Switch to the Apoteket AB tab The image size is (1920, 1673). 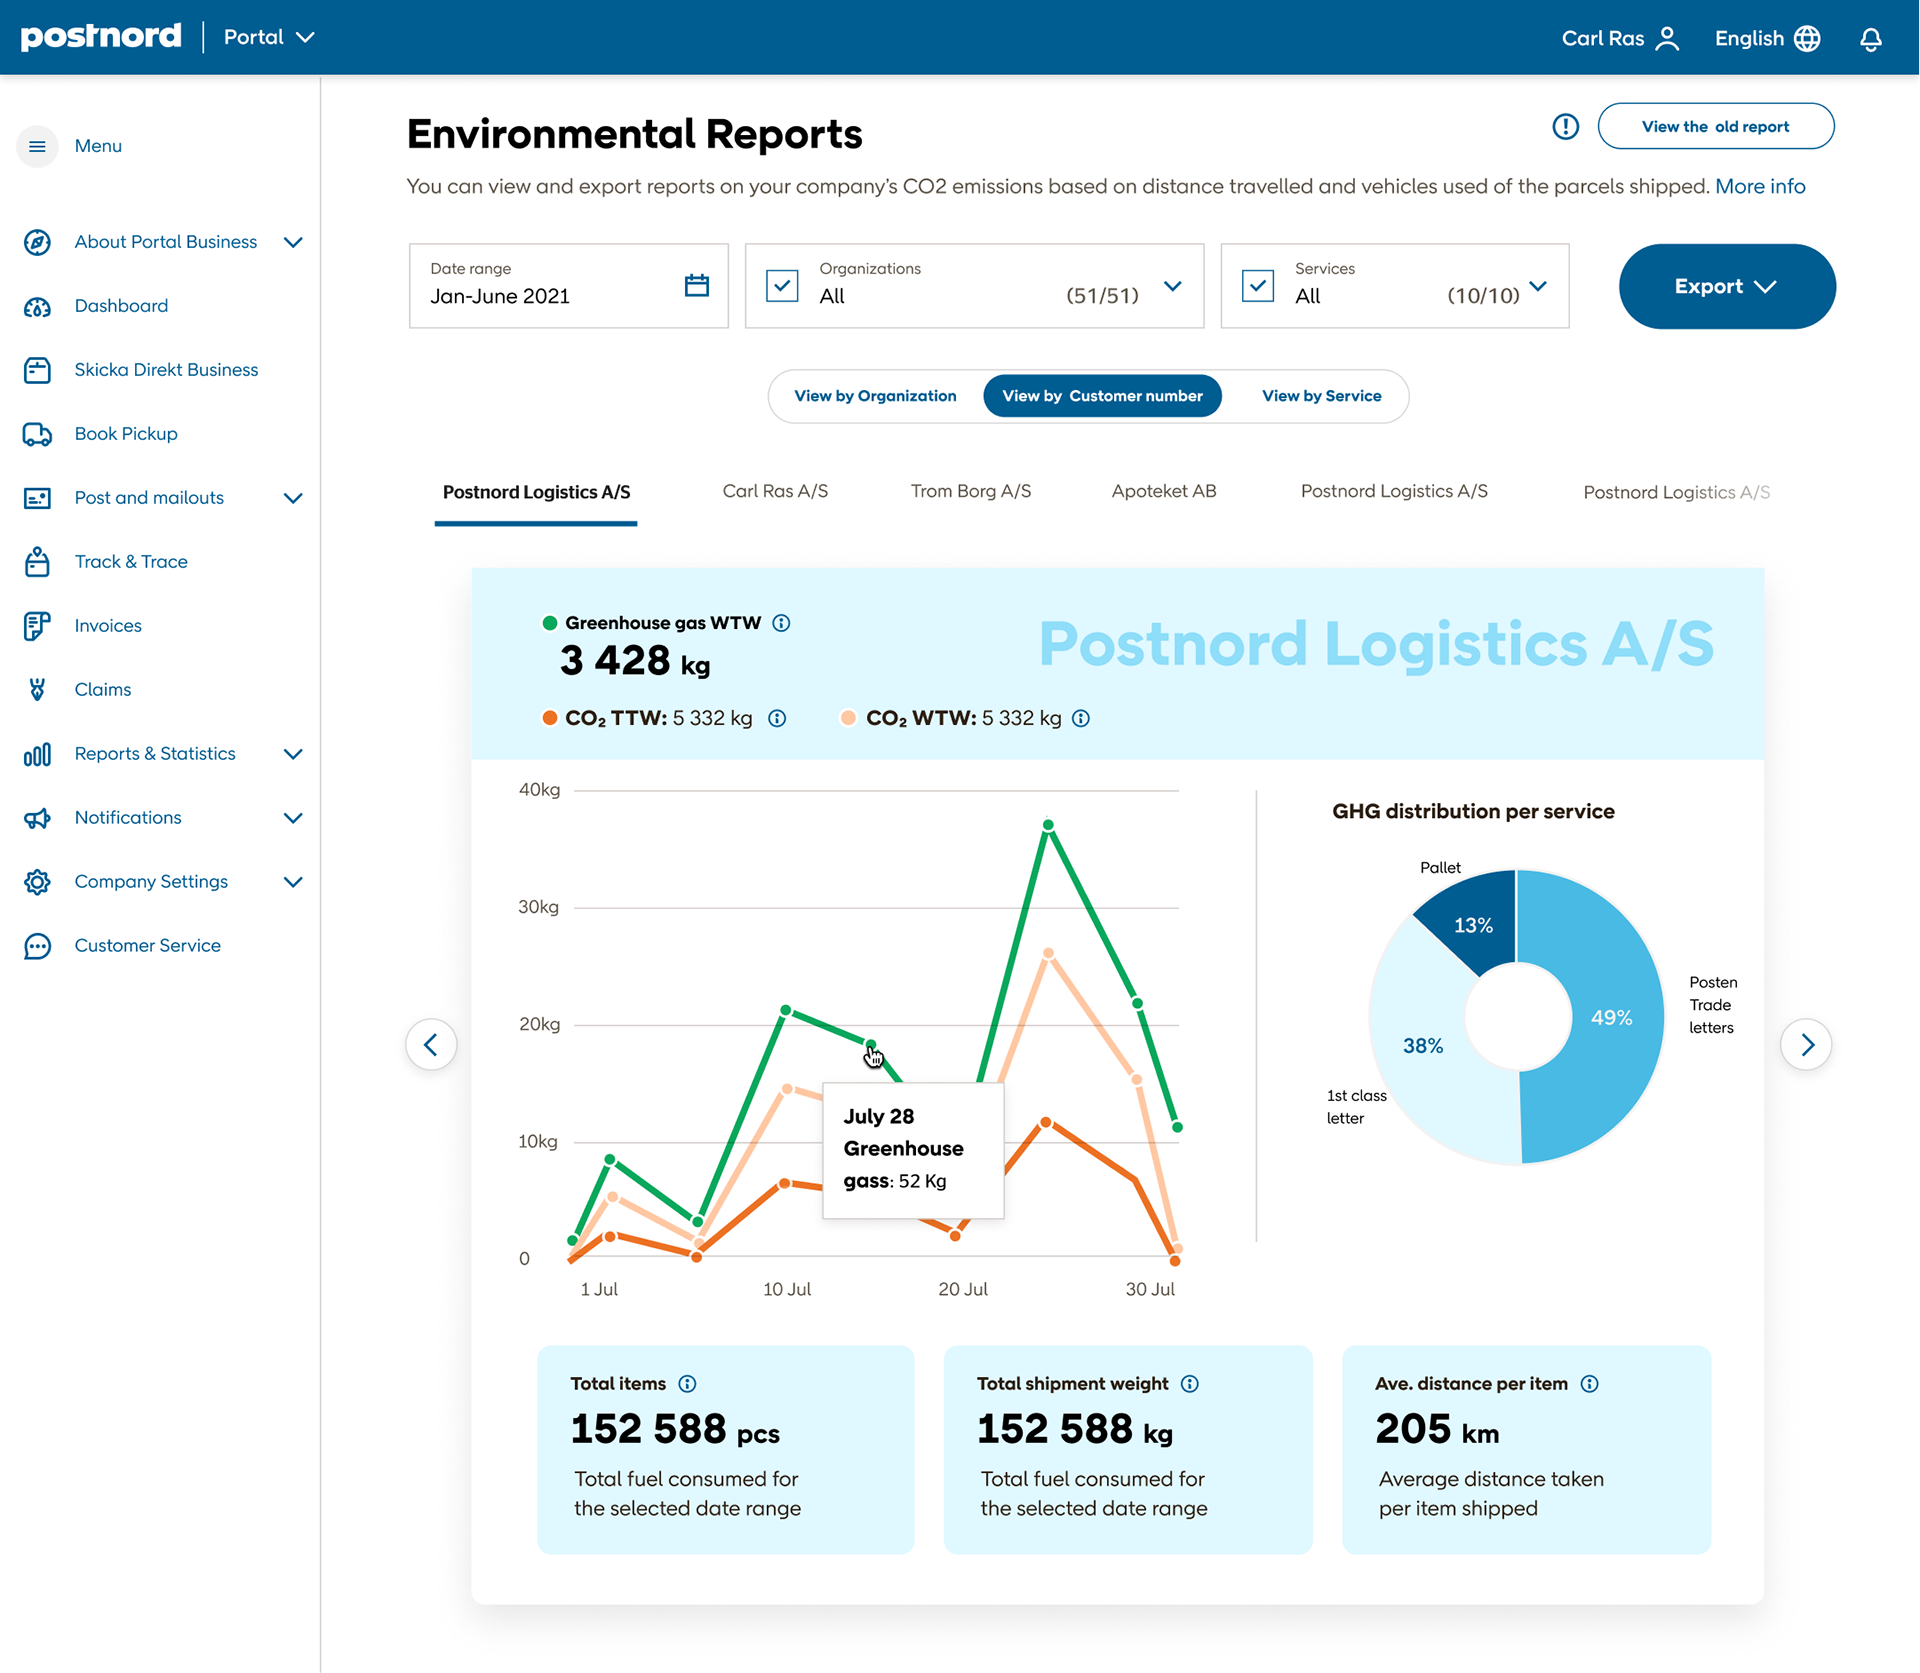1163,491
